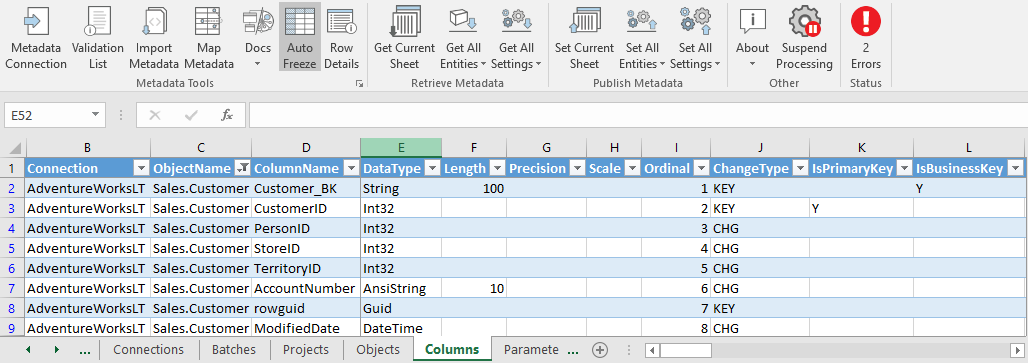Open the IsBusinessKey filter dropdown

click(x=1016, y=168)
